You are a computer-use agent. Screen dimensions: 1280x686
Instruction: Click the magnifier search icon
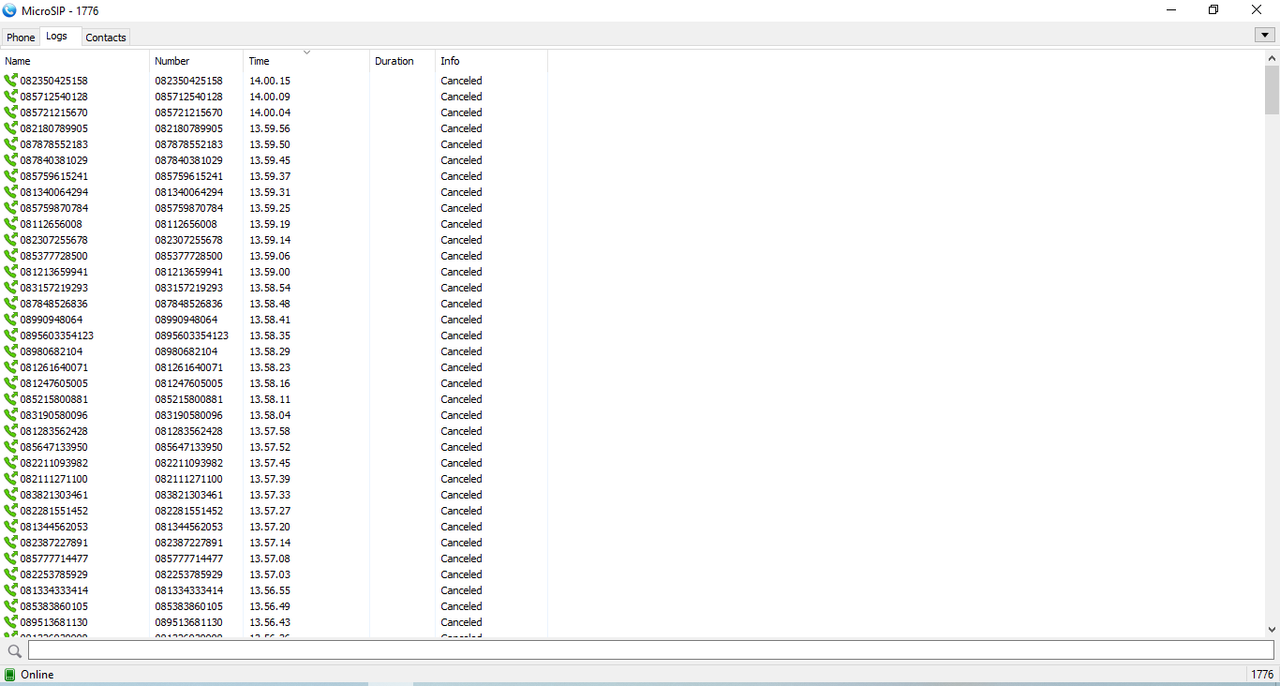[14, 651]
